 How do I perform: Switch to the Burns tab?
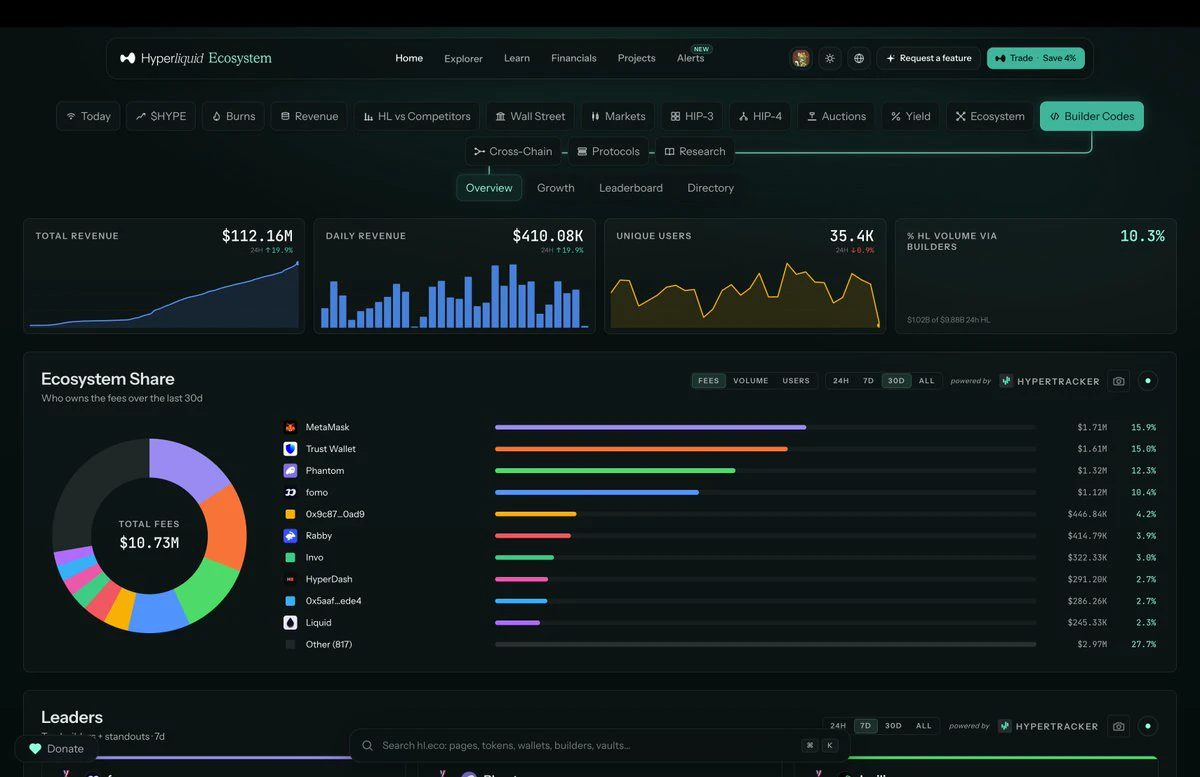tap(233, 116)
